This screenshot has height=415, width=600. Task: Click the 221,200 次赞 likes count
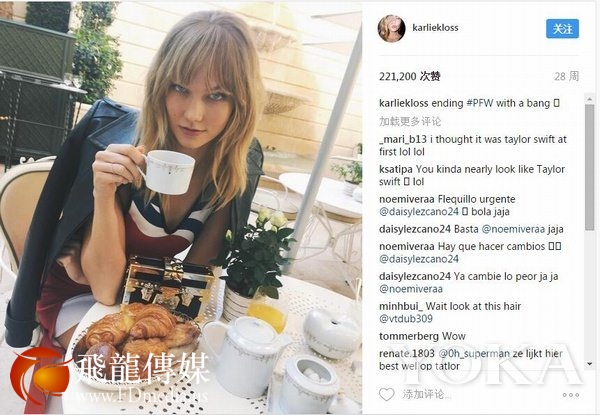pos(409,76)
